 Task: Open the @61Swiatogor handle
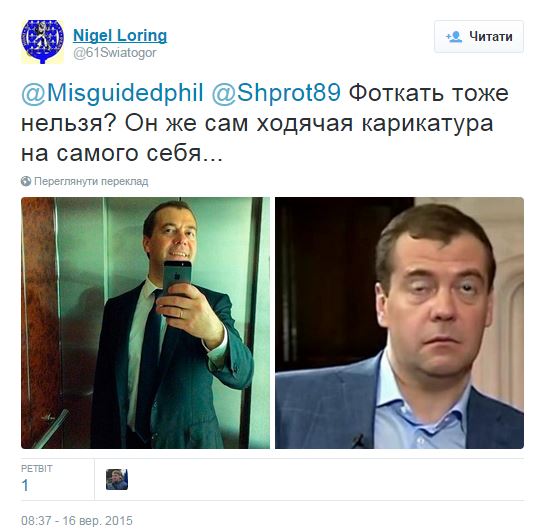115,53
